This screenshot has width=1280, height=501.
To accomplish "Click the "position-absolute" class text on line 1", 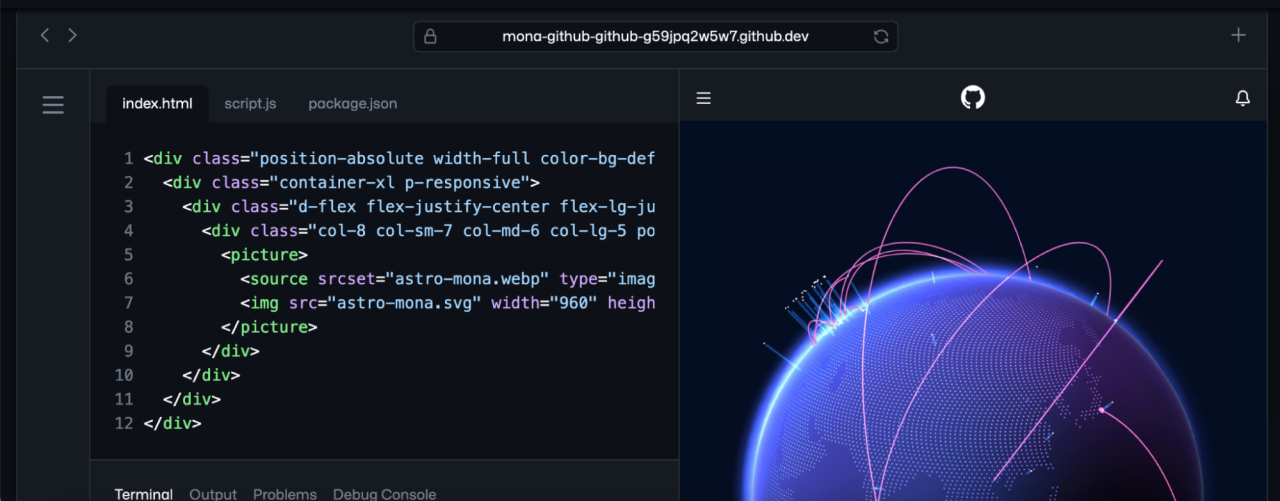I will (343, 159).
